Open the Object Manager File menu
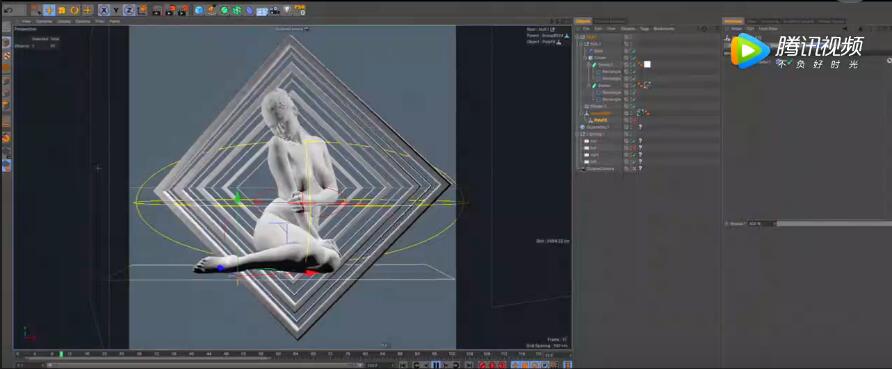 tap(586, 28)
